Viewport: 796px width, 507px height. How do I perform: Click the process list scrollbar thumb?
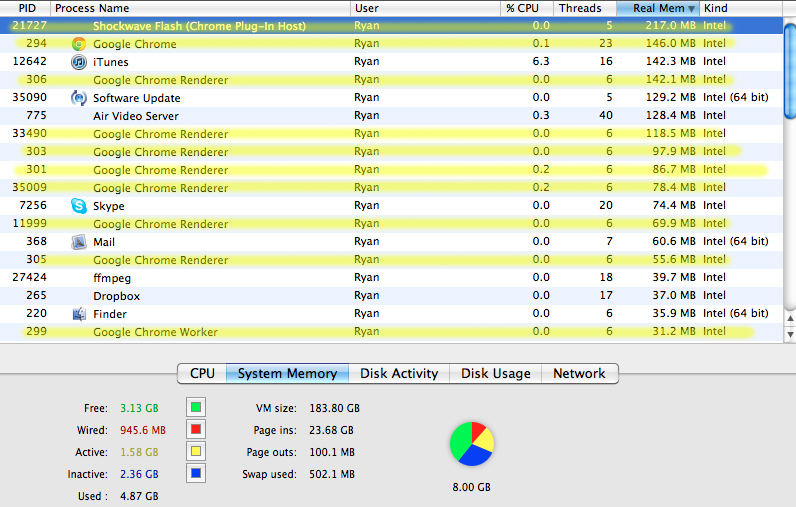[x=790, y=69]
